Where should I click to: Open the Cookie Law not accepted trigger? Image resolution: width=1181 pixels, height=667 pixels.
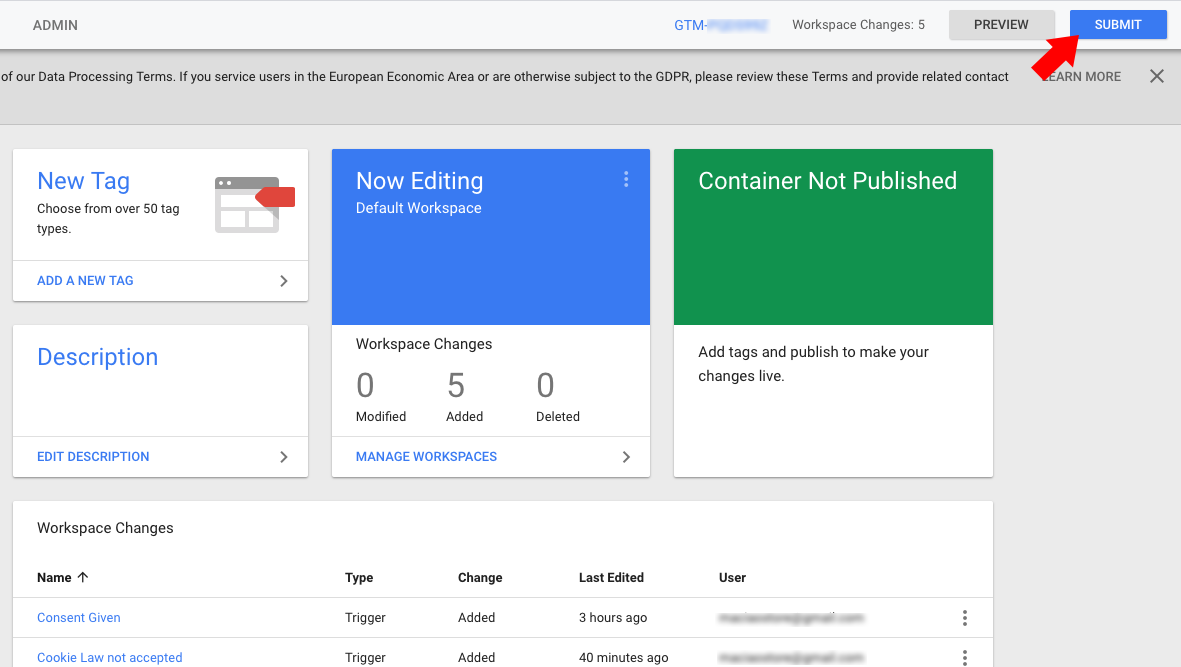109,657
